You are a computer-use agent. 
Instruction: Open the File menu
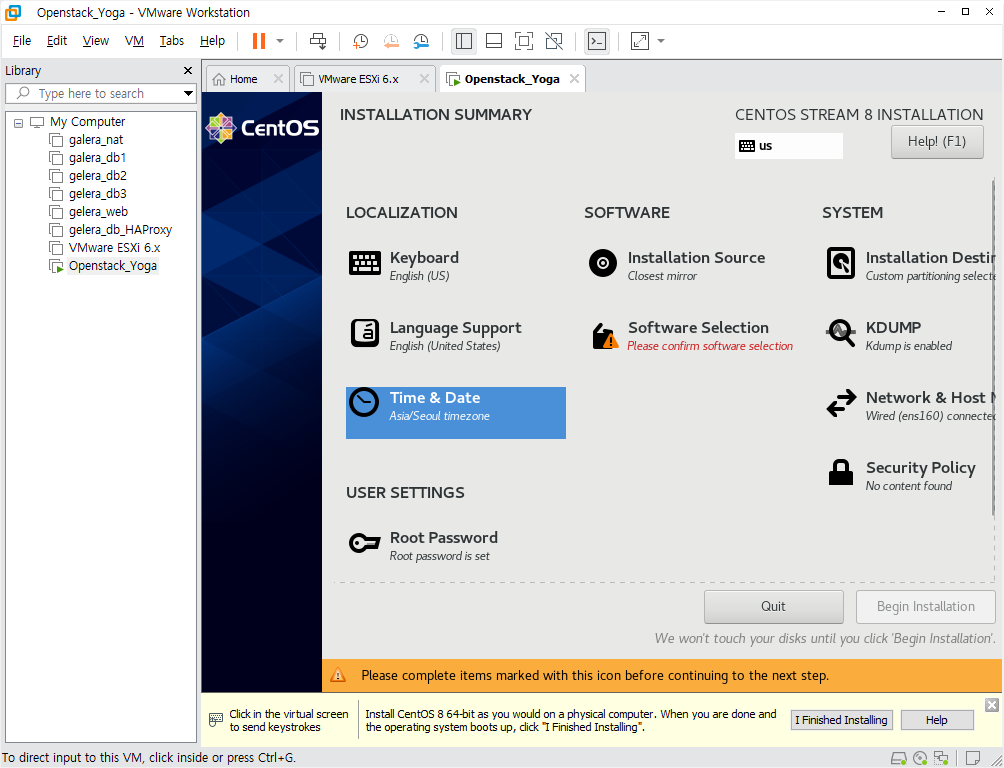[22, 41]
